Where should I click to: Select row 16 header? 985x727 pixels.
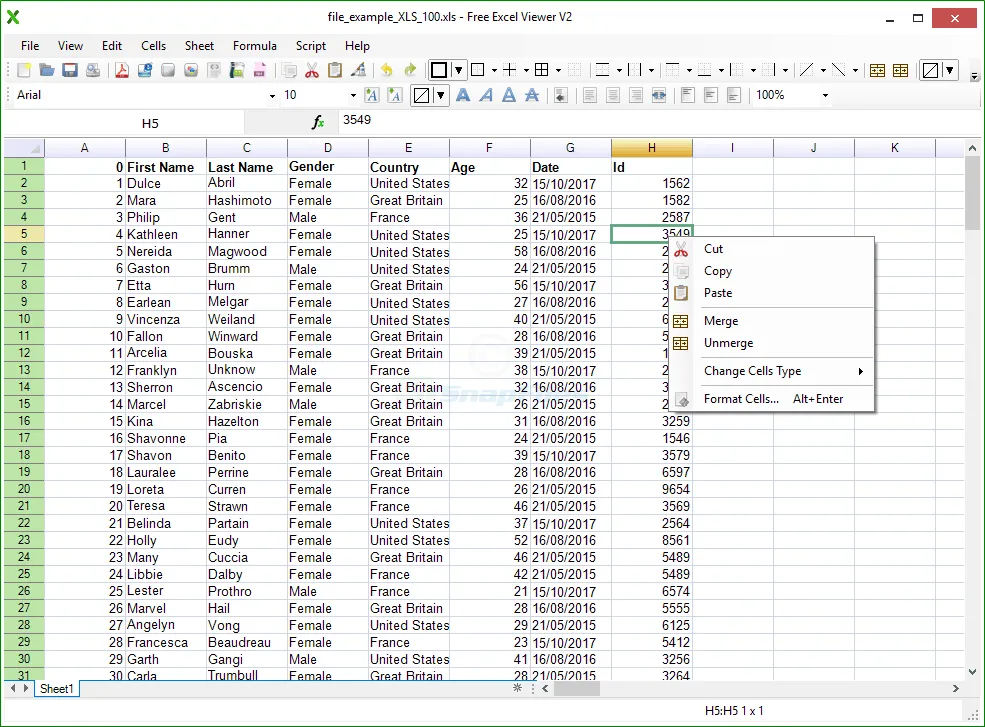24,421
